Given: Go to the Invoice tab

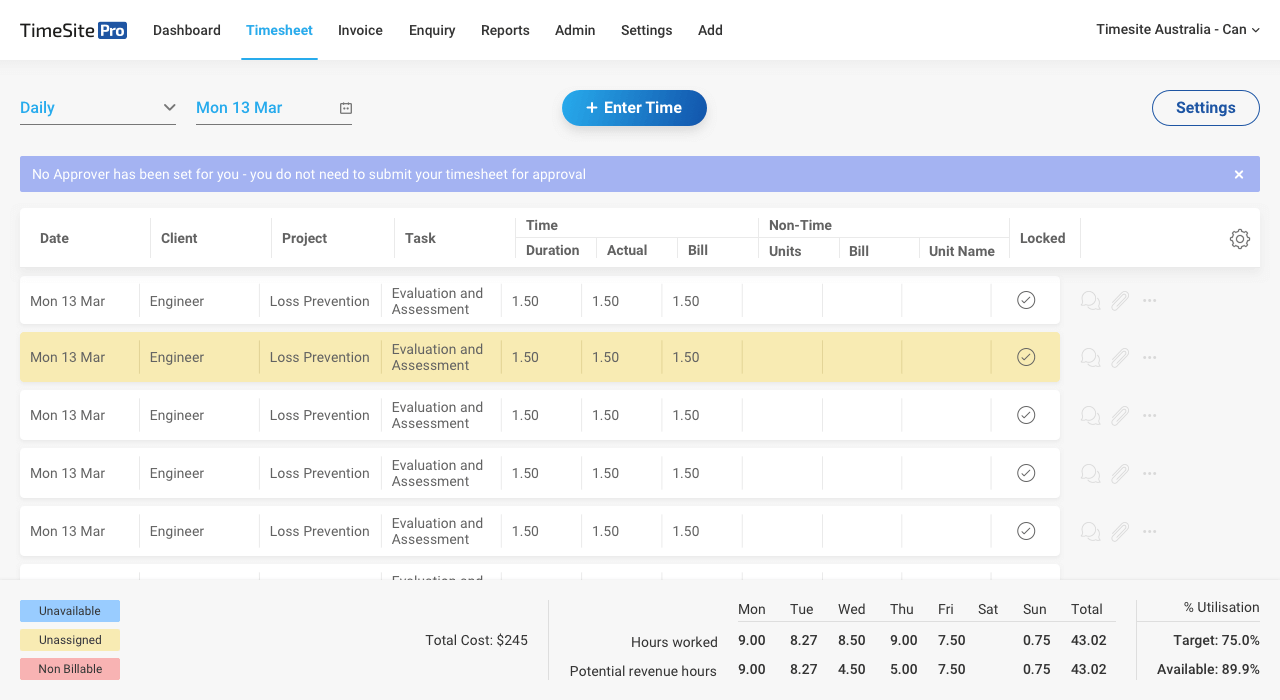Looking at the screenshot, I should [x=360, y=30].
